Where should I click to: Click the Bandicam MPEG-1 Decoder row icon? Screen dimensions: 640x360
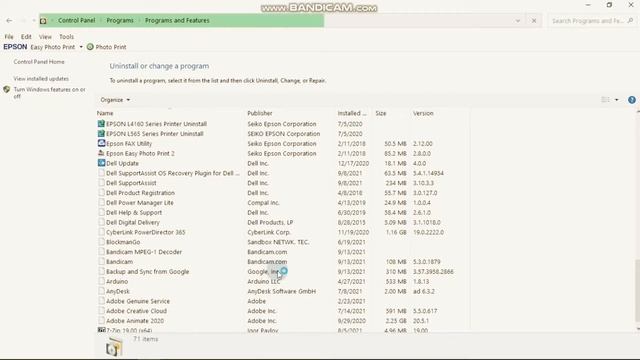click(101, 251)
